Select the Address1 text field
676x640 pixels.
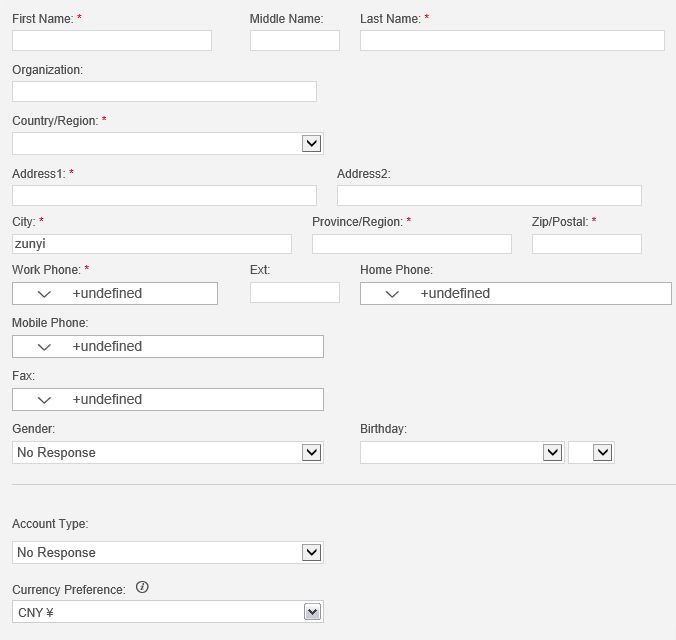coord(164,195)
